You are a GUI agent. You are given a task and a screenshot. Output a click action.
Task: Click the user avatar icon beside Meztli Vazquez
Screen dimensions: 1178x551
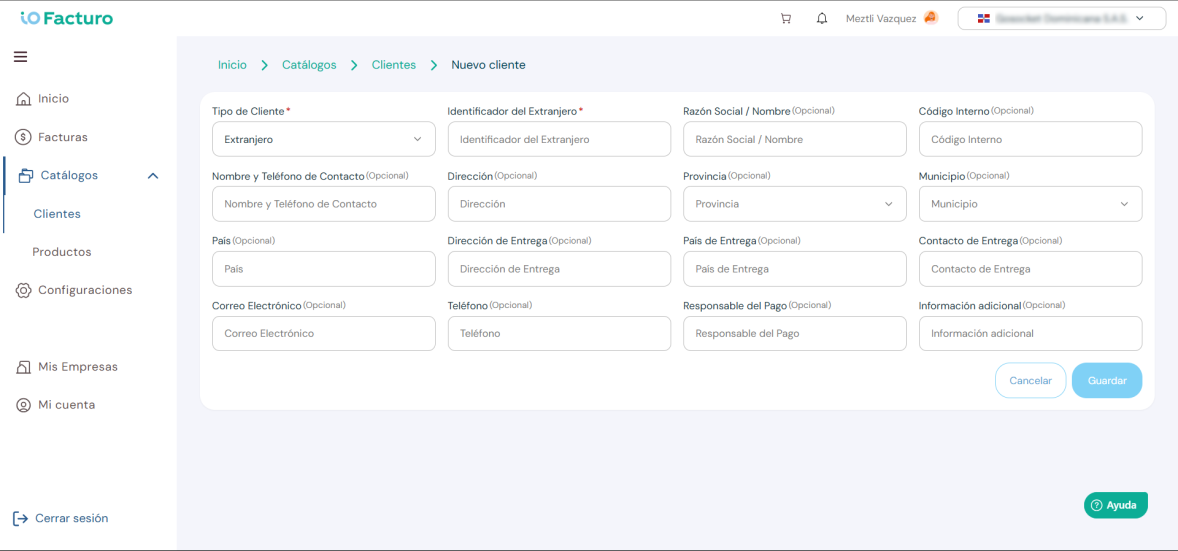[x=931, y=18]
